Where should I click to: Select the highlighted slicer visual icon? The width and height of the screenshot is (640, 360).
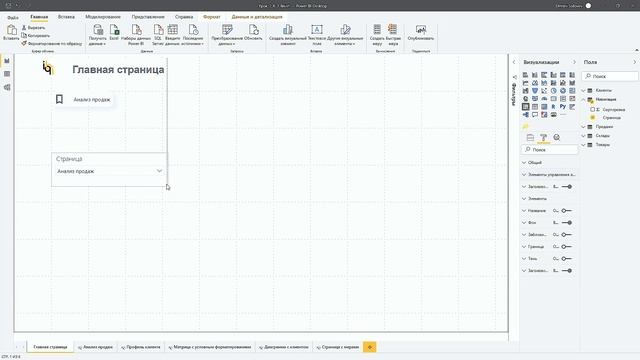coord(525,107)
